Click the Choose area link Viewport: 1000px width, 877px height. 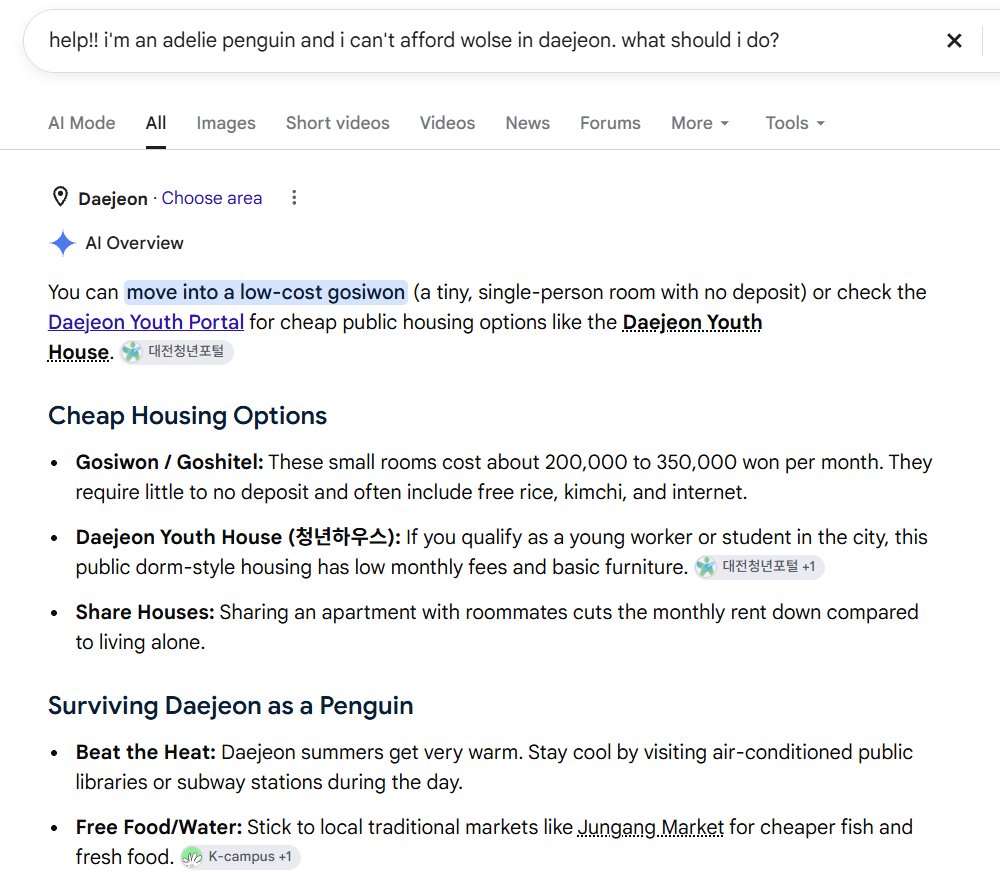(x=212, y=198)
